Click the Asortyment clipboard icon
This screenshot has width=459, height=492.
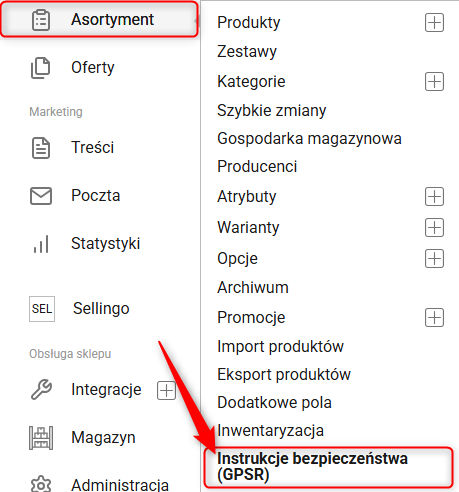41,20
